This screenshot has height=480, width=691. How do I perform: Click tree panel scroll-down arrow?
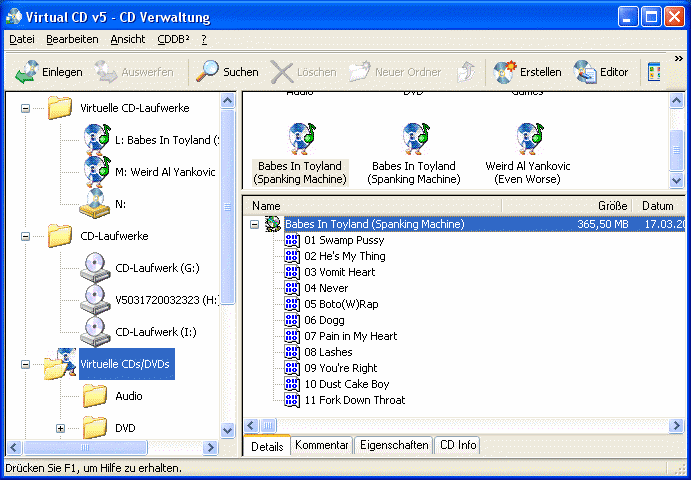point(227,430)
